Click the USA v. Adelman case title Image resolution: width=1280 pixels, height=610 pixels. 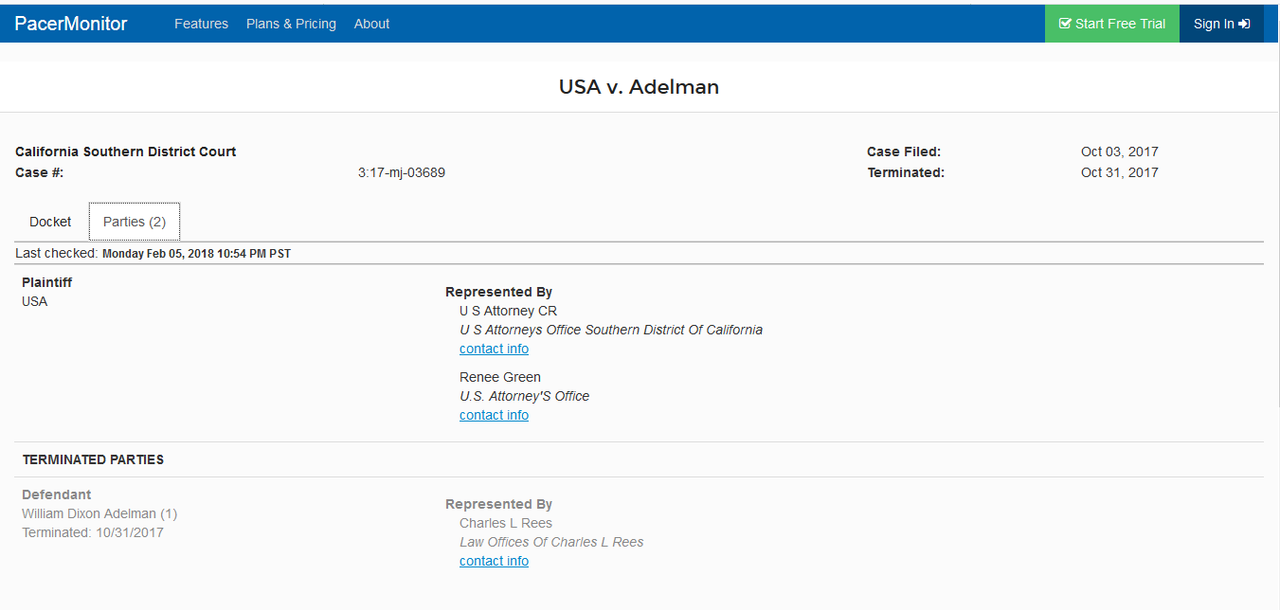(639, 87)
